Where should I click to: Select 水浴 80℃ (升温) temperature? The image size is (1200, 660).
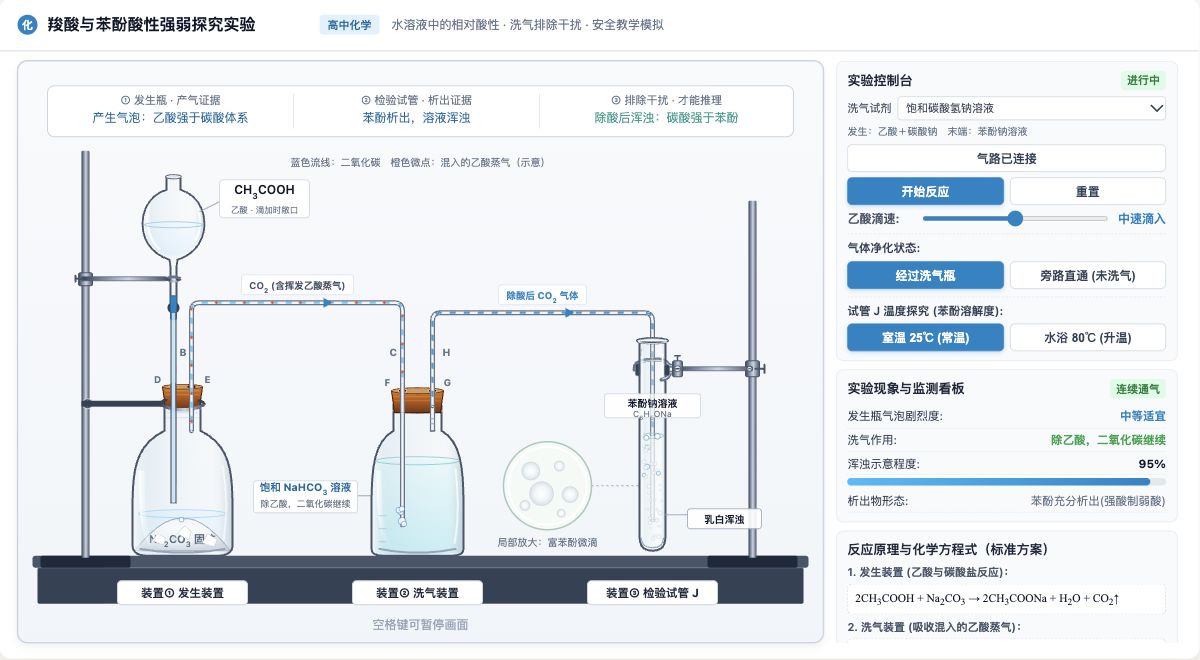click(1088, 337)
